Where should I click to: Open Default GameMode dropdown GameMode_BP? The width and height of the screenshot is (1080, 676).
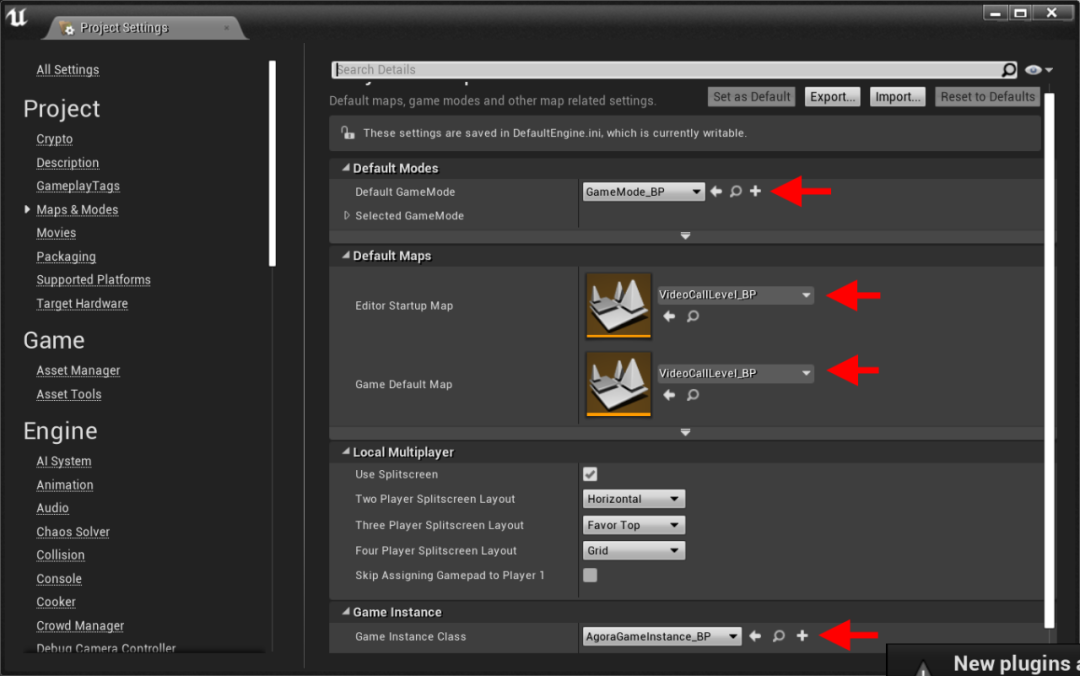[x=643, y=192]
